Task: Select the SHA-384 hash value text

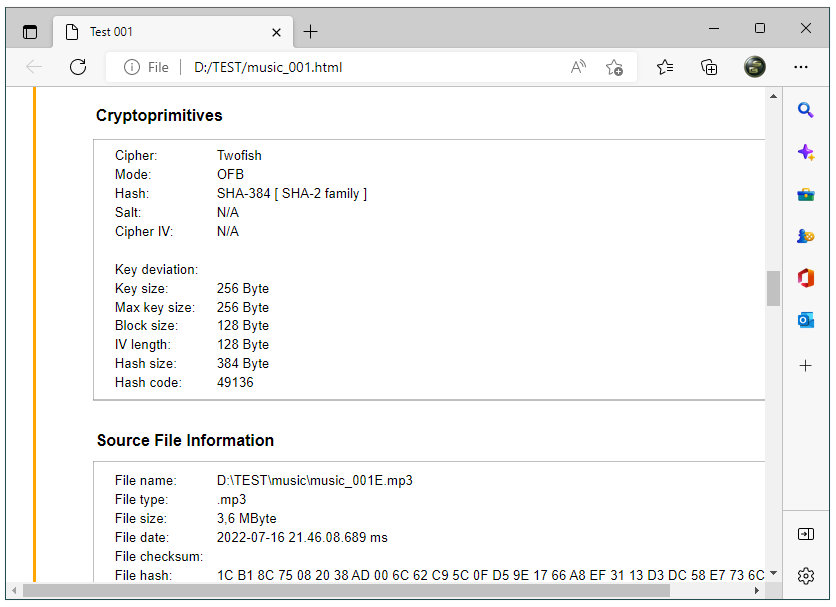Action: 292,194
